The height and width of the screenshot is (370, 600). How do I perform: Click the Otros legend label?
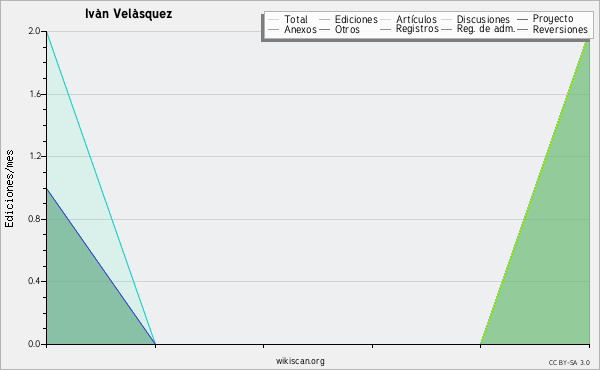[347, 29]
